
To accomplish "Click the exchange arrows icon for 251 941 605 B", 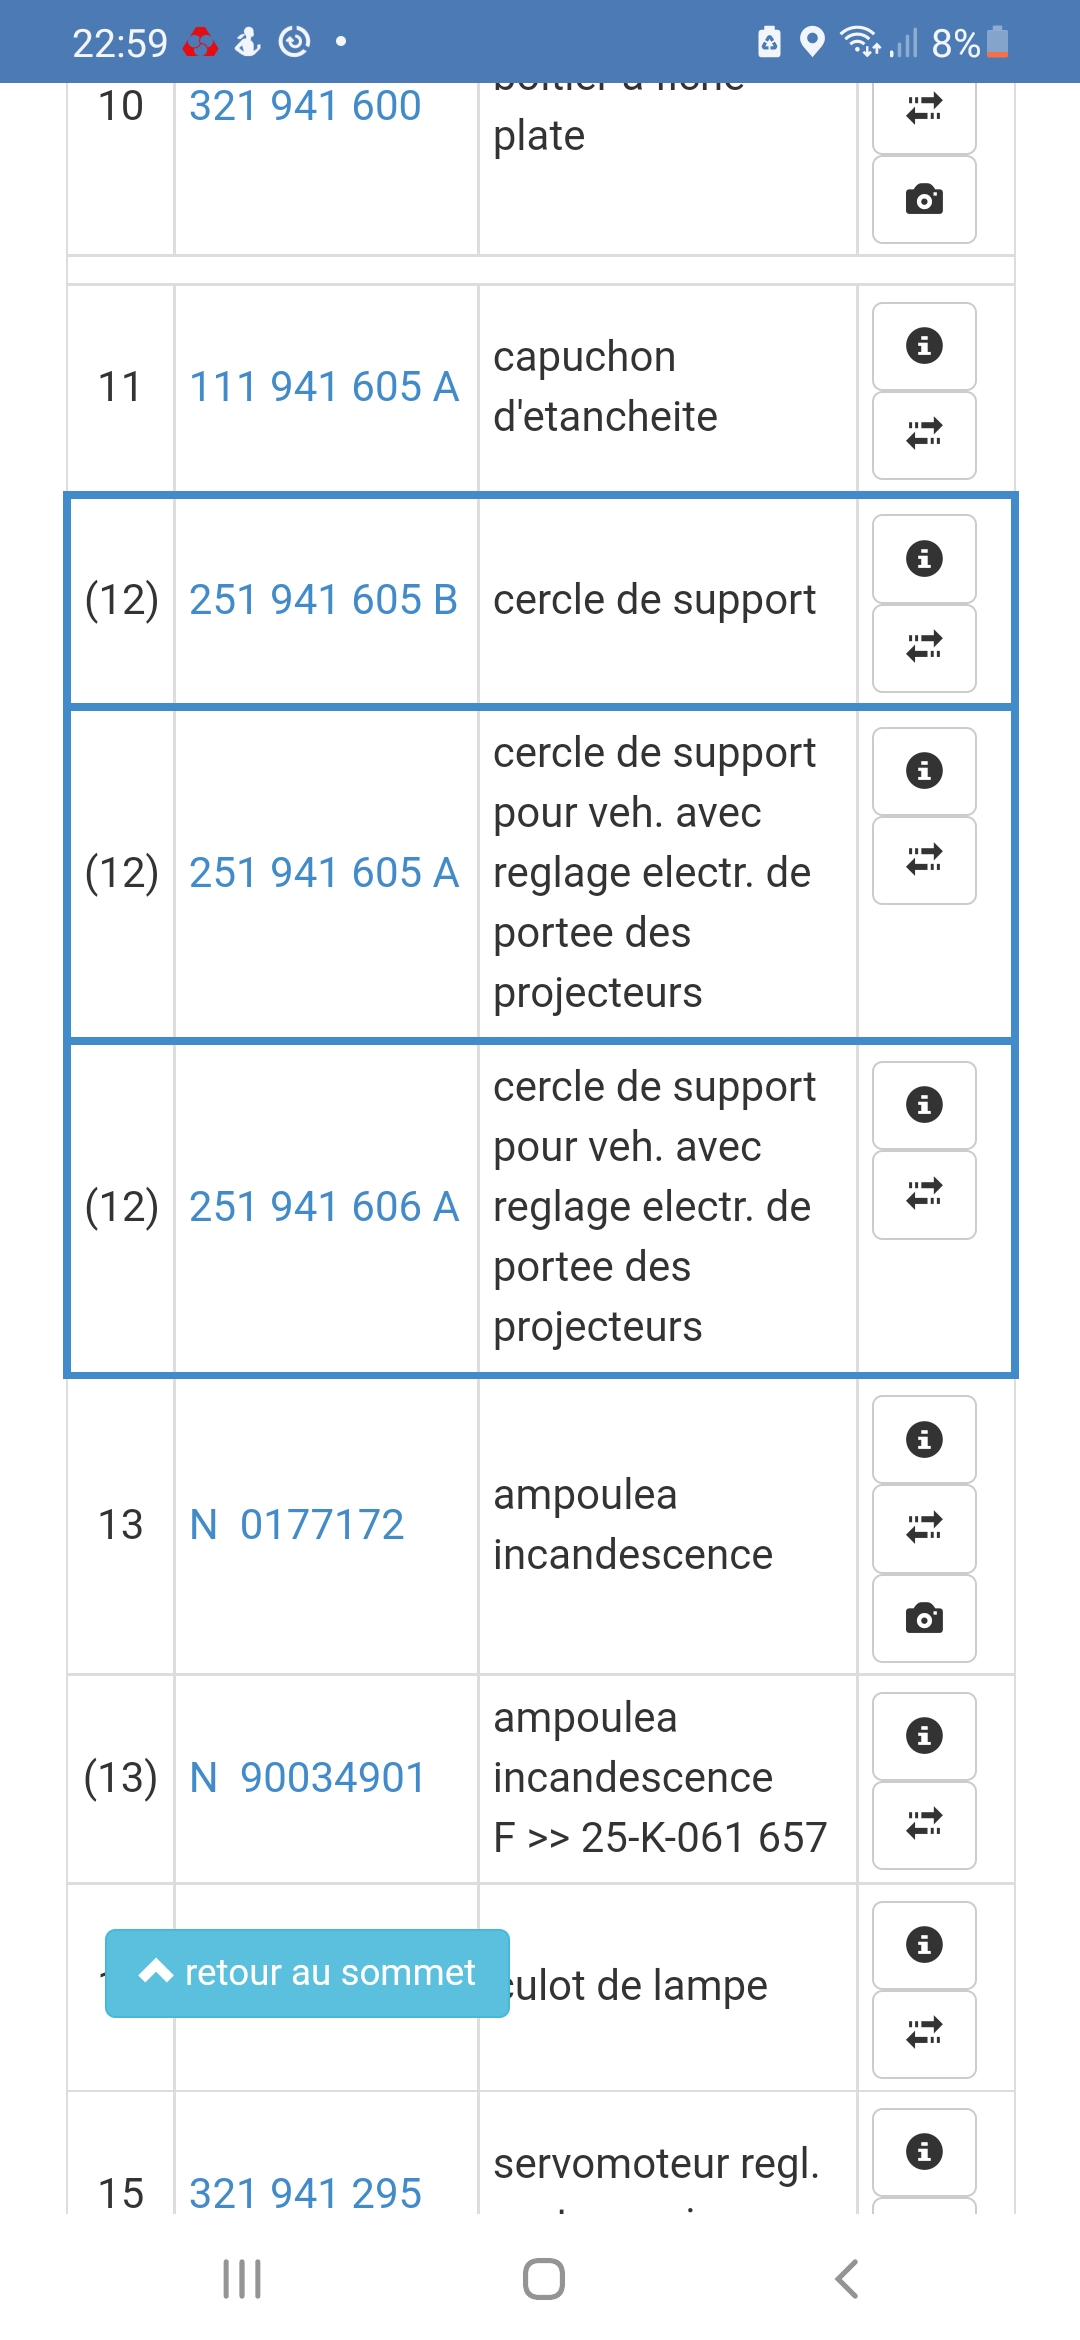I will point(924,646).
